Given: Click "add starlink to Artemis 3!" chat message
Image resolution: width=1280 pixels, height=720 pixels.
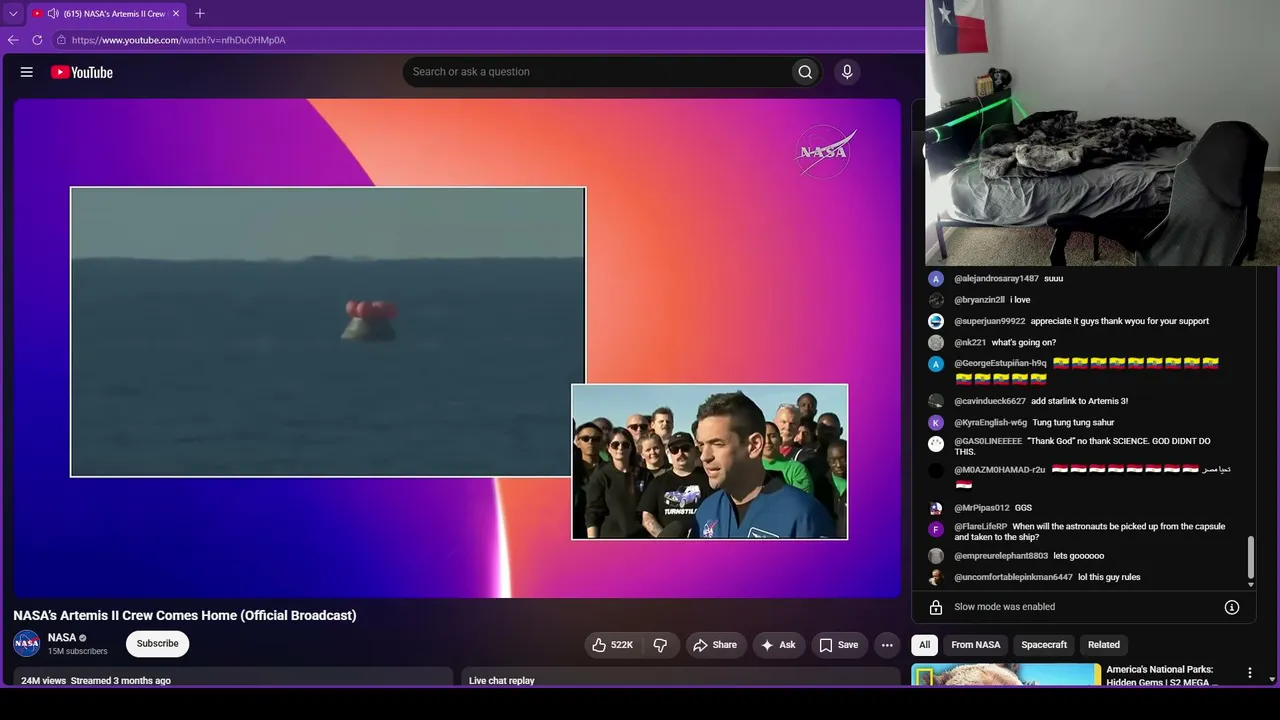Looking at the screenshot, I should pos(1080,401).
